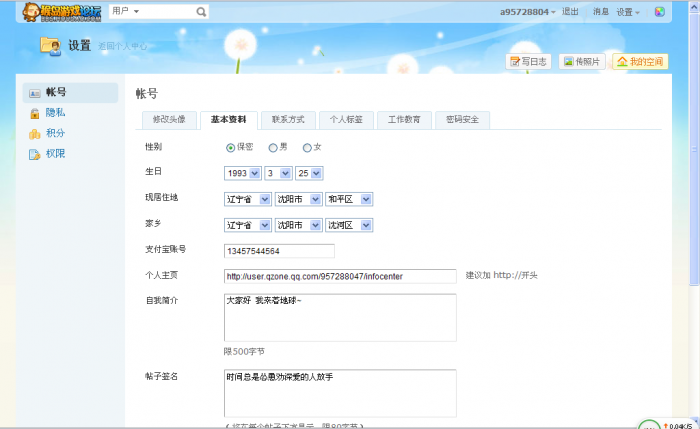Click the 传照片 button

click(x=582, y=62)
